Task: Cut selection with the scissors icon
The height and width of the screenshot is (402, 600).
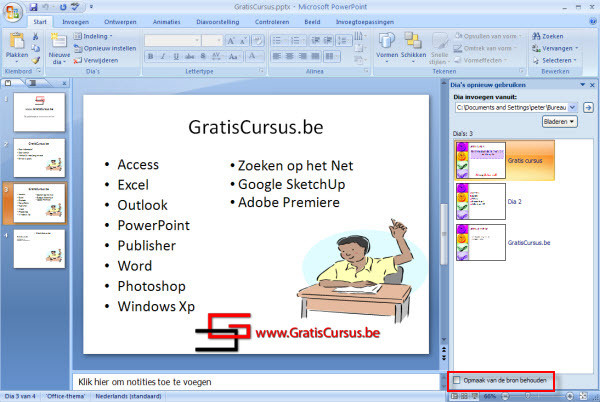Action: click(x=36, y=36)
